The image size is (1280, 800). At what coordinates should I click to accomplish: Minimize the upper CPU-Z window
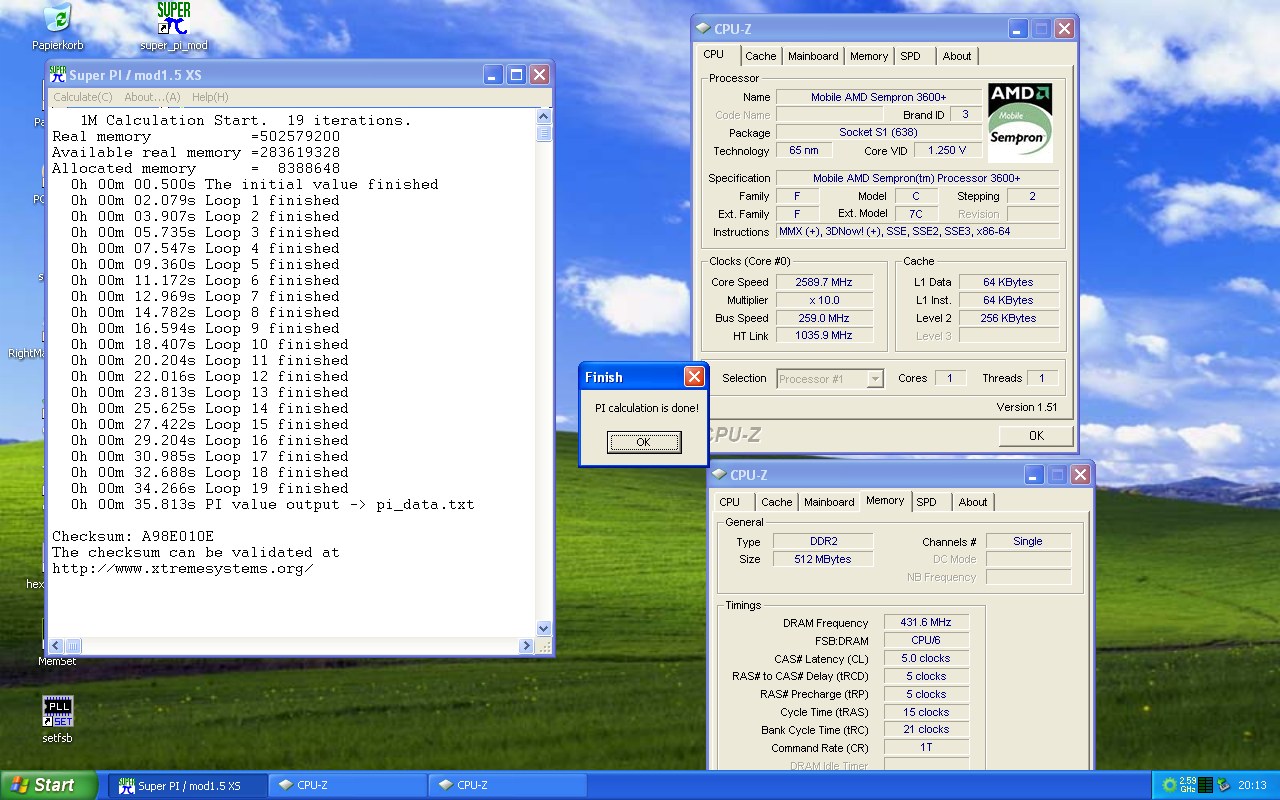tap(1018, 29)
